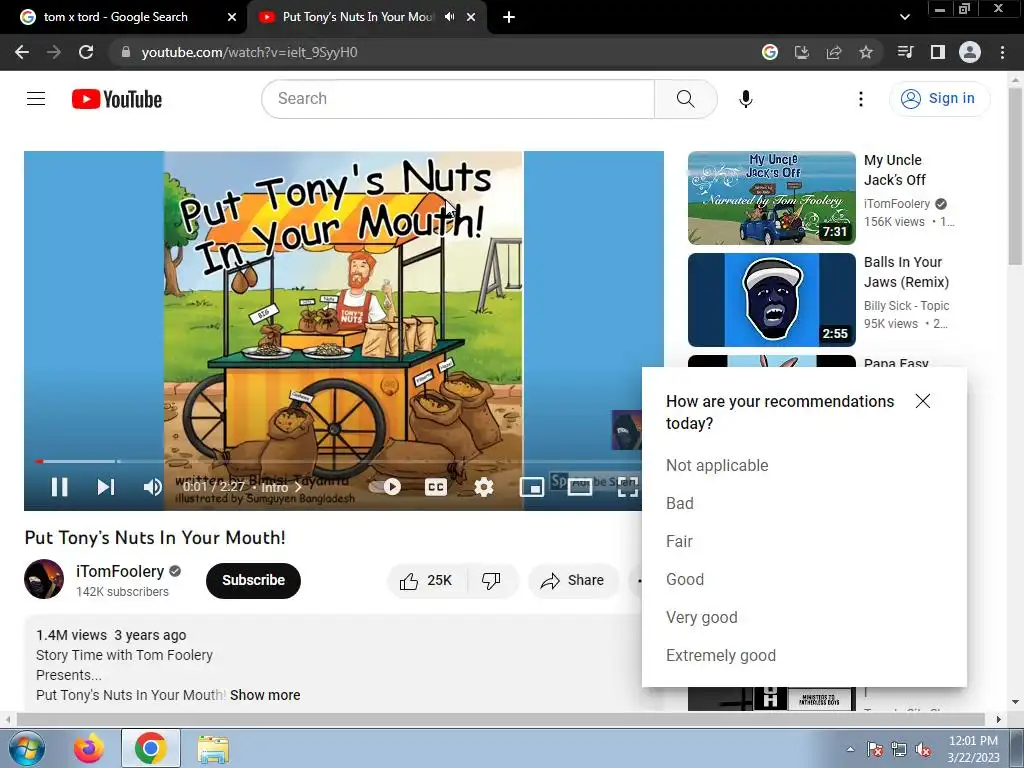Viewport: 1024px width, 768px height.
Task: Open iTomFoolery channel avatar
Action: click(x=44, y=579)
